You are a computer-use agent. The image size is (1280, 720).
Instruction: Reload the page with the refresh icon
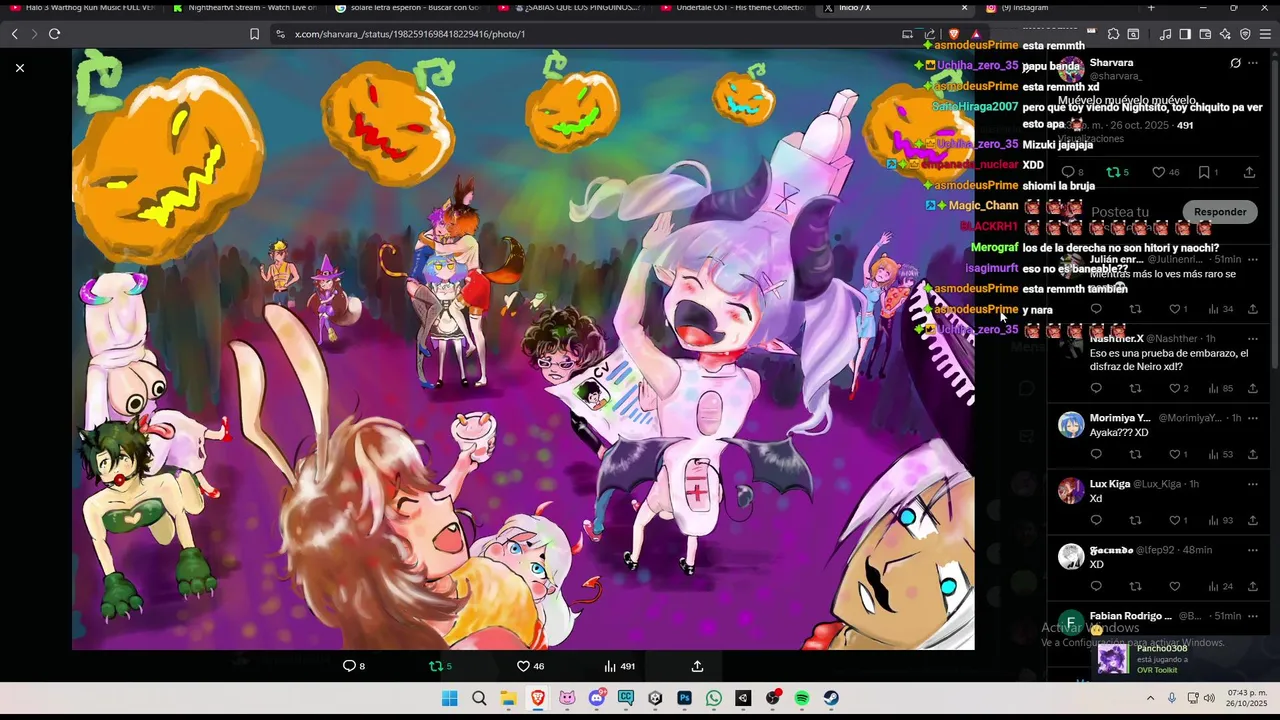[54, 34]
